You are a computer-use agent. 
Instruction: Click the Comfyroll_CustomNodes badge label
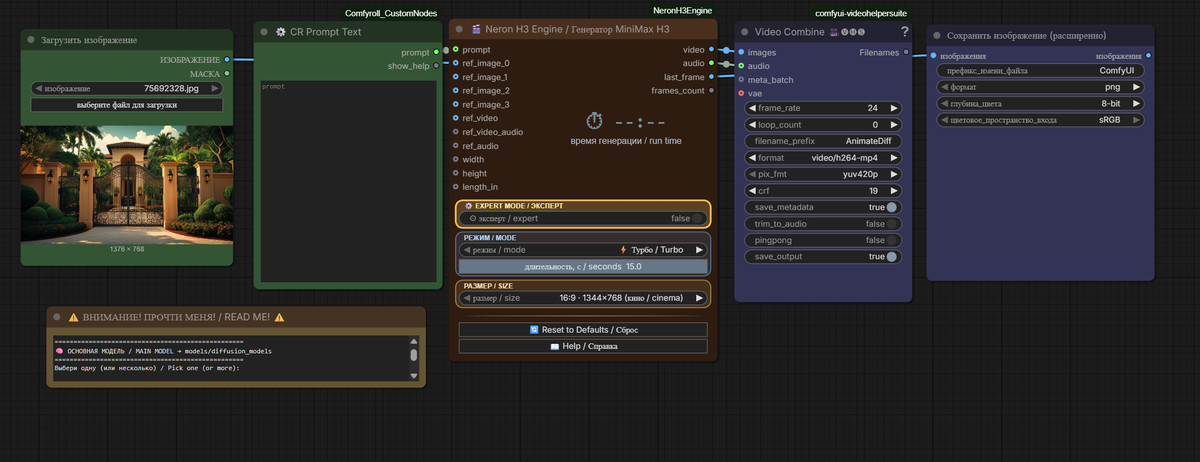(391, 13)
